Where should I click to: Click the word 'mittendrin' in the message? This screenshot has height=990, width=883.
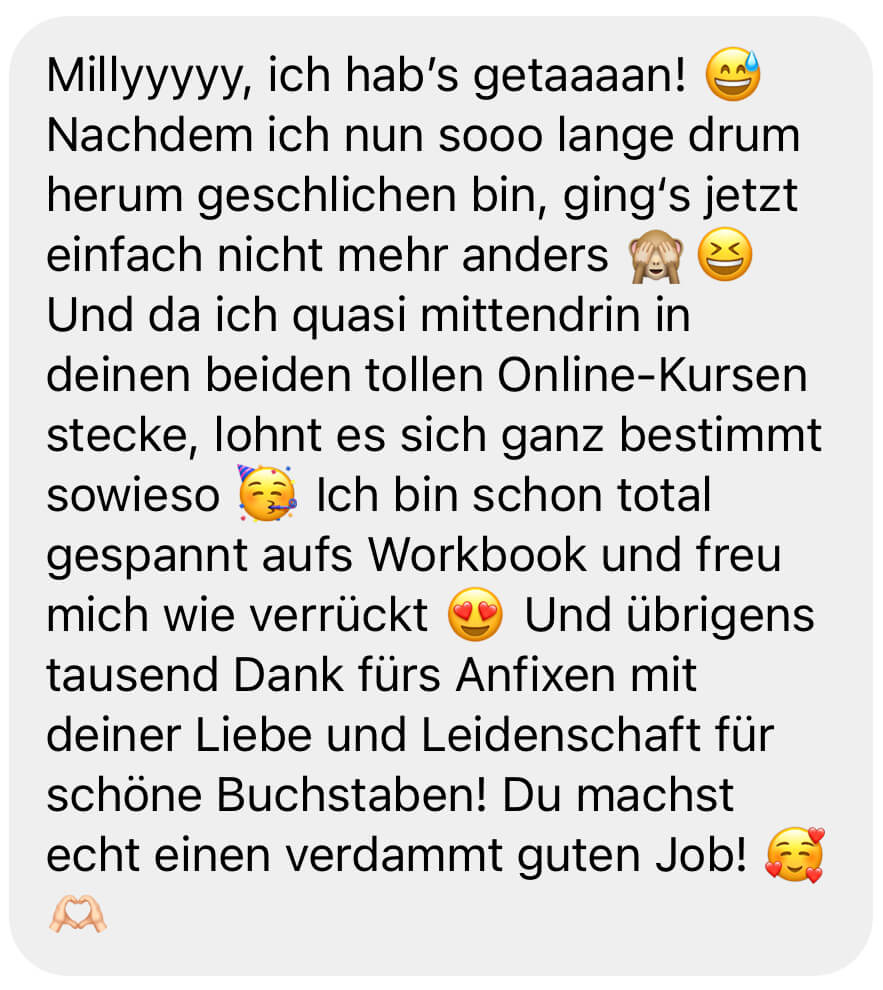[x=530, y=316]
